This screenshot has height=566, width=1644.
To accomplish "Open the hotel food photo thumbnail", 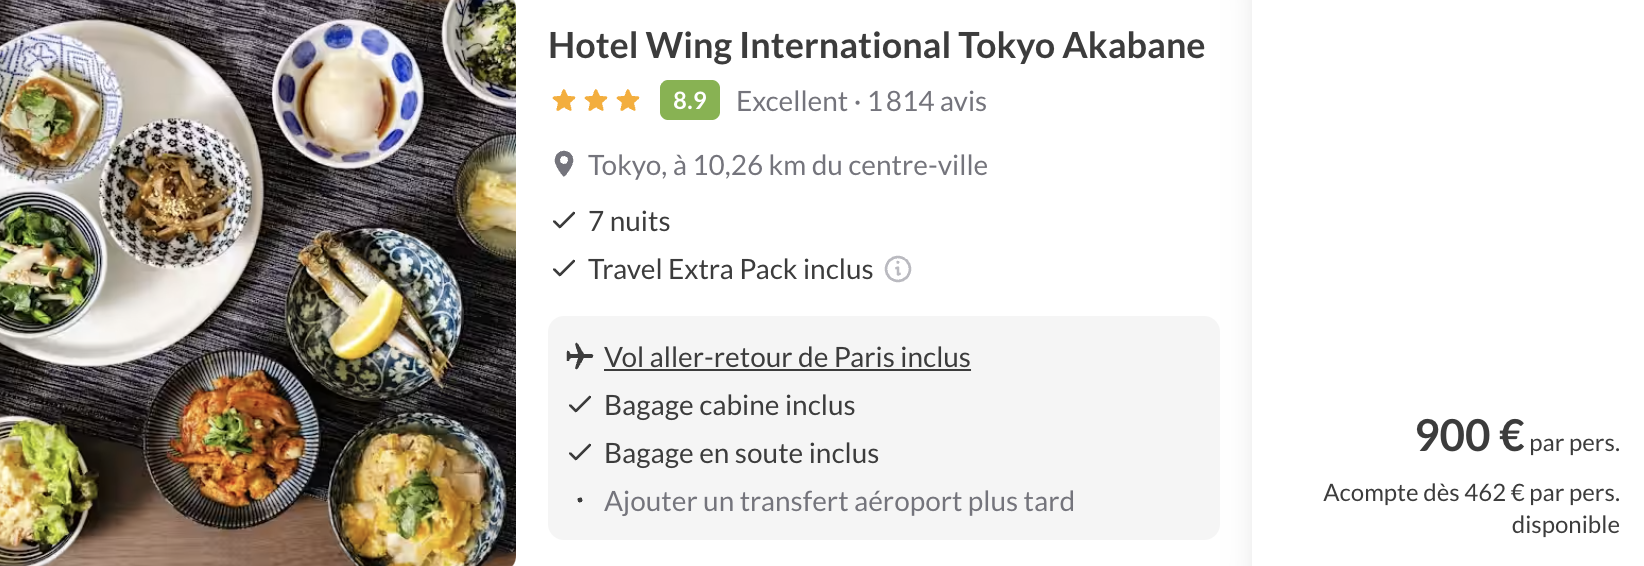I will (258, 283).
